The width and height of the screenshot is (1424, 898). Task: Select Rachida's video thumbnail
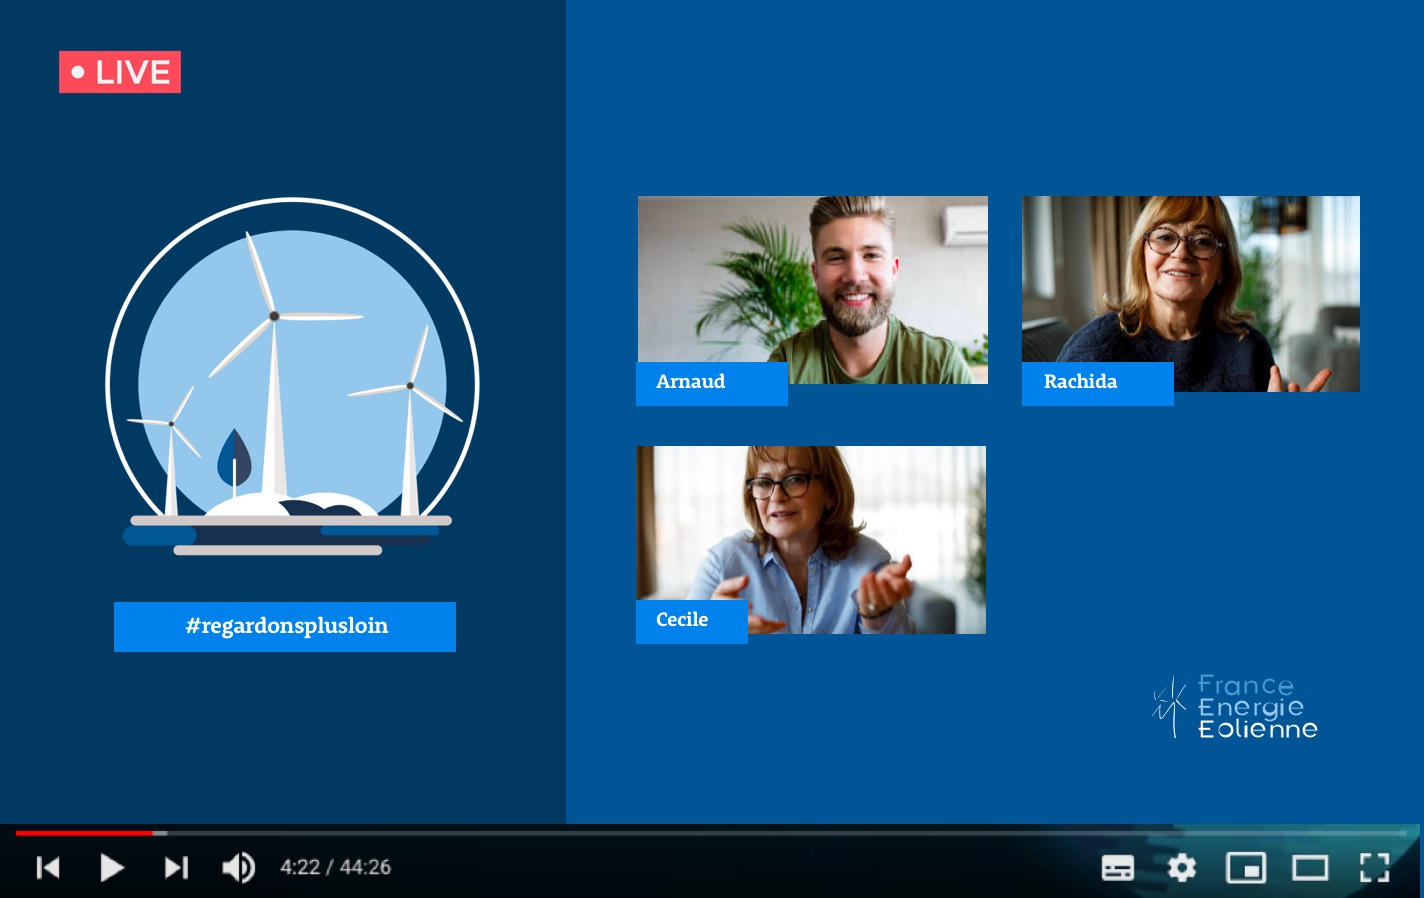(x=1190, y=280)
